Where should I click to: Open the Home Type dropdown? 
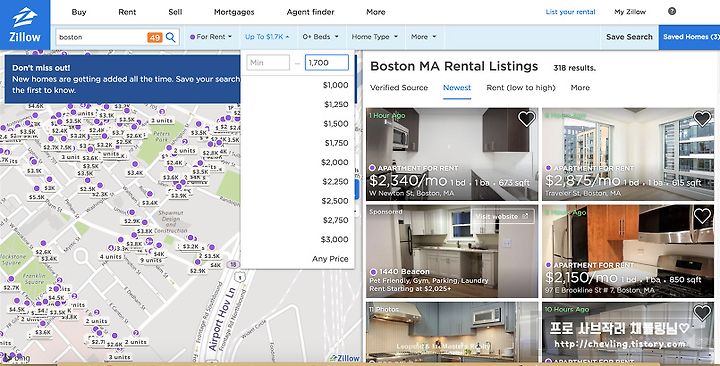[375, 37]
